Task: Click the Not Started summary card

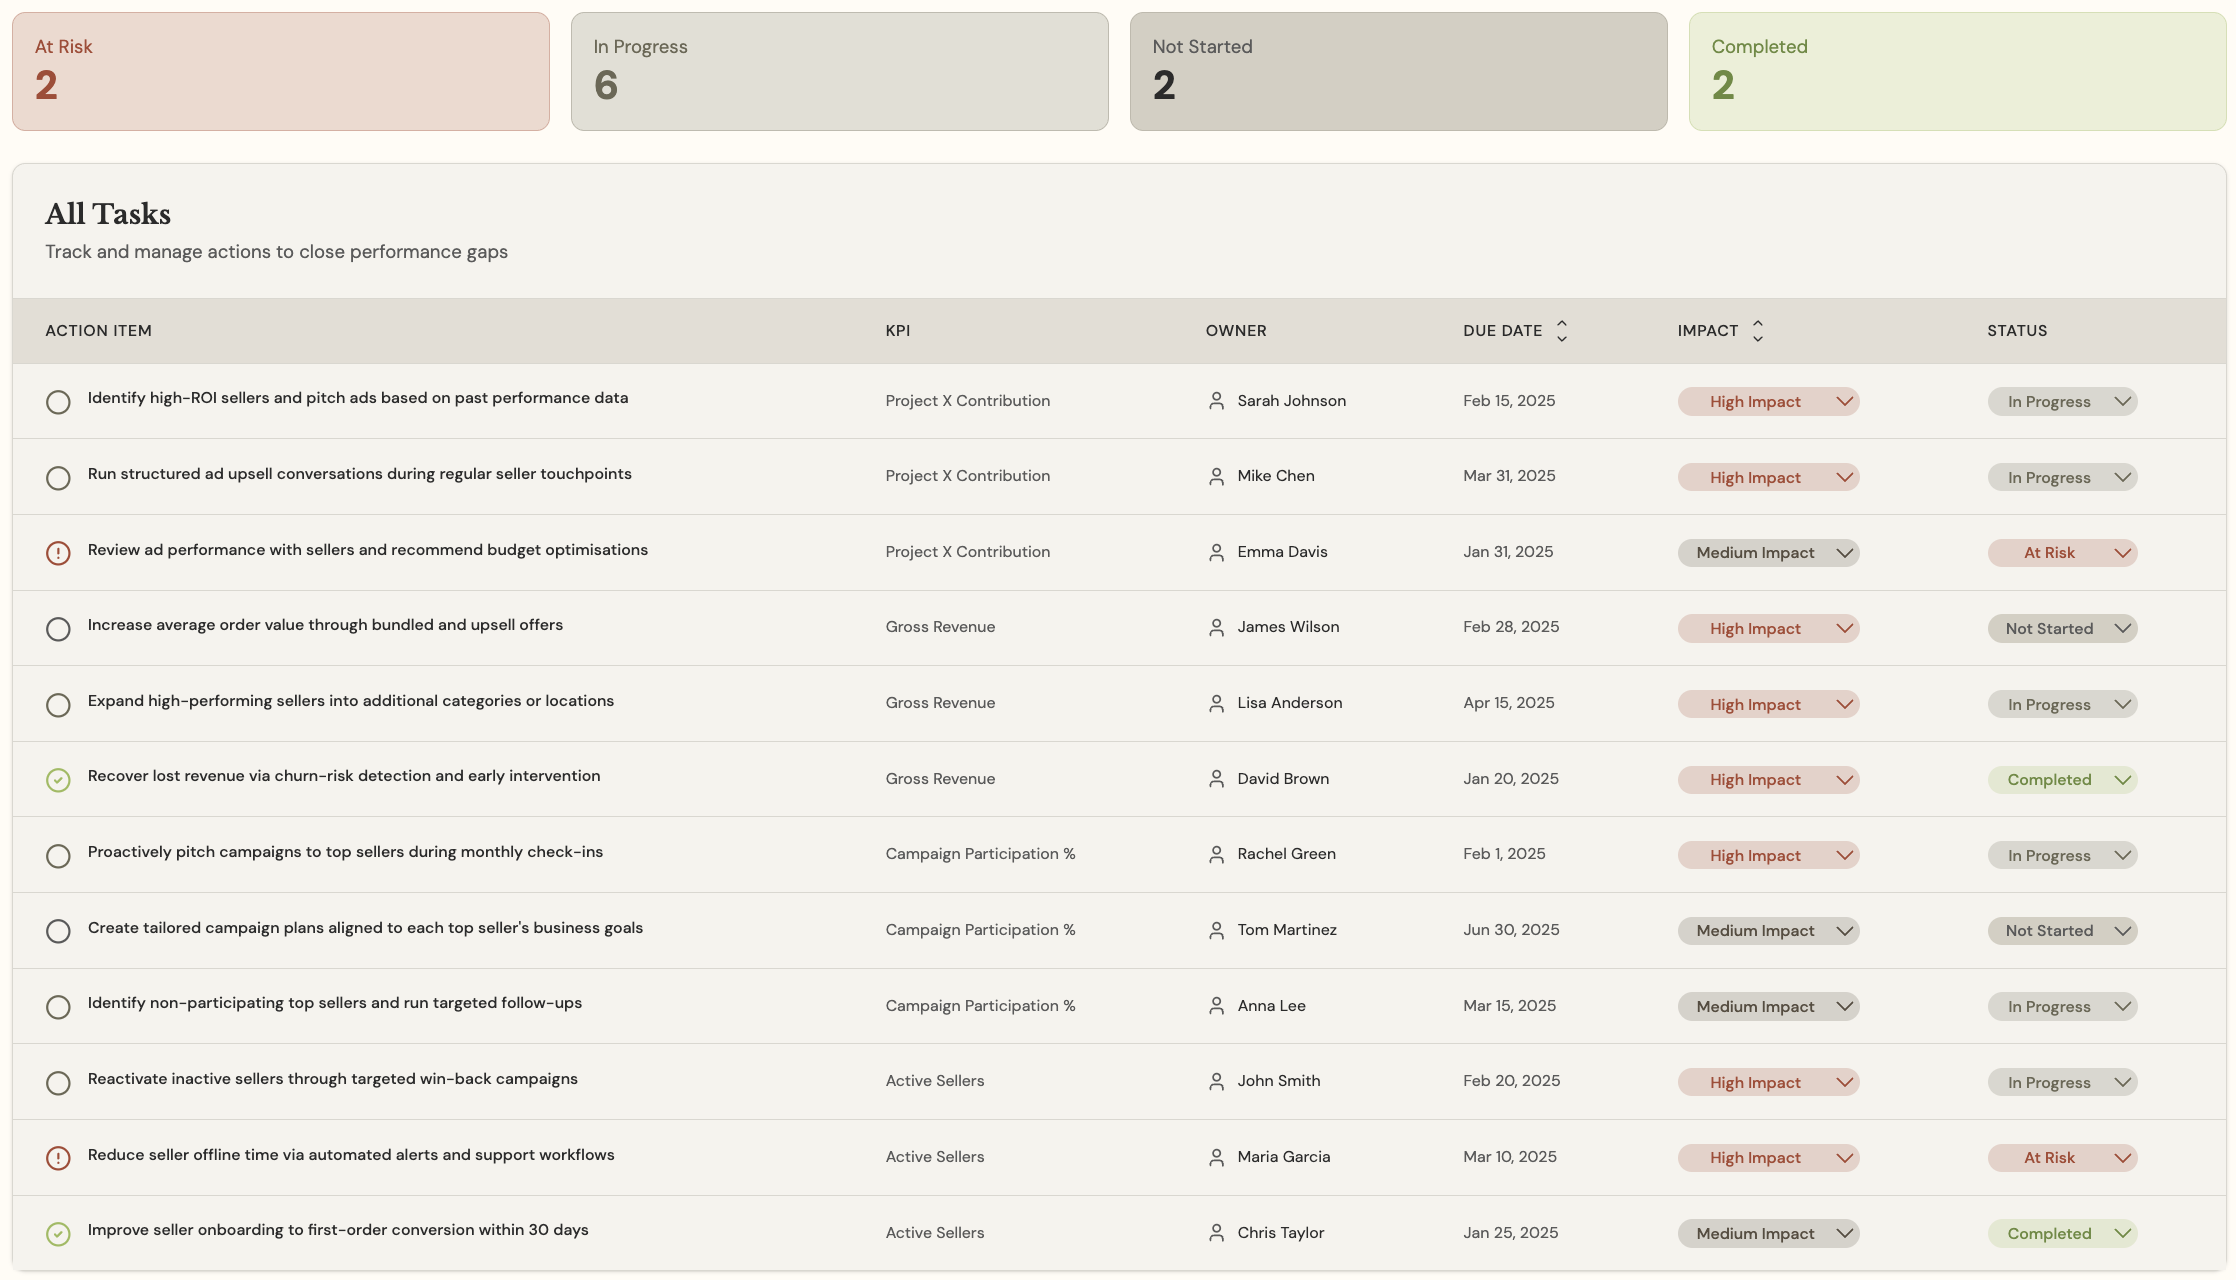Action: coord(1398,70)
